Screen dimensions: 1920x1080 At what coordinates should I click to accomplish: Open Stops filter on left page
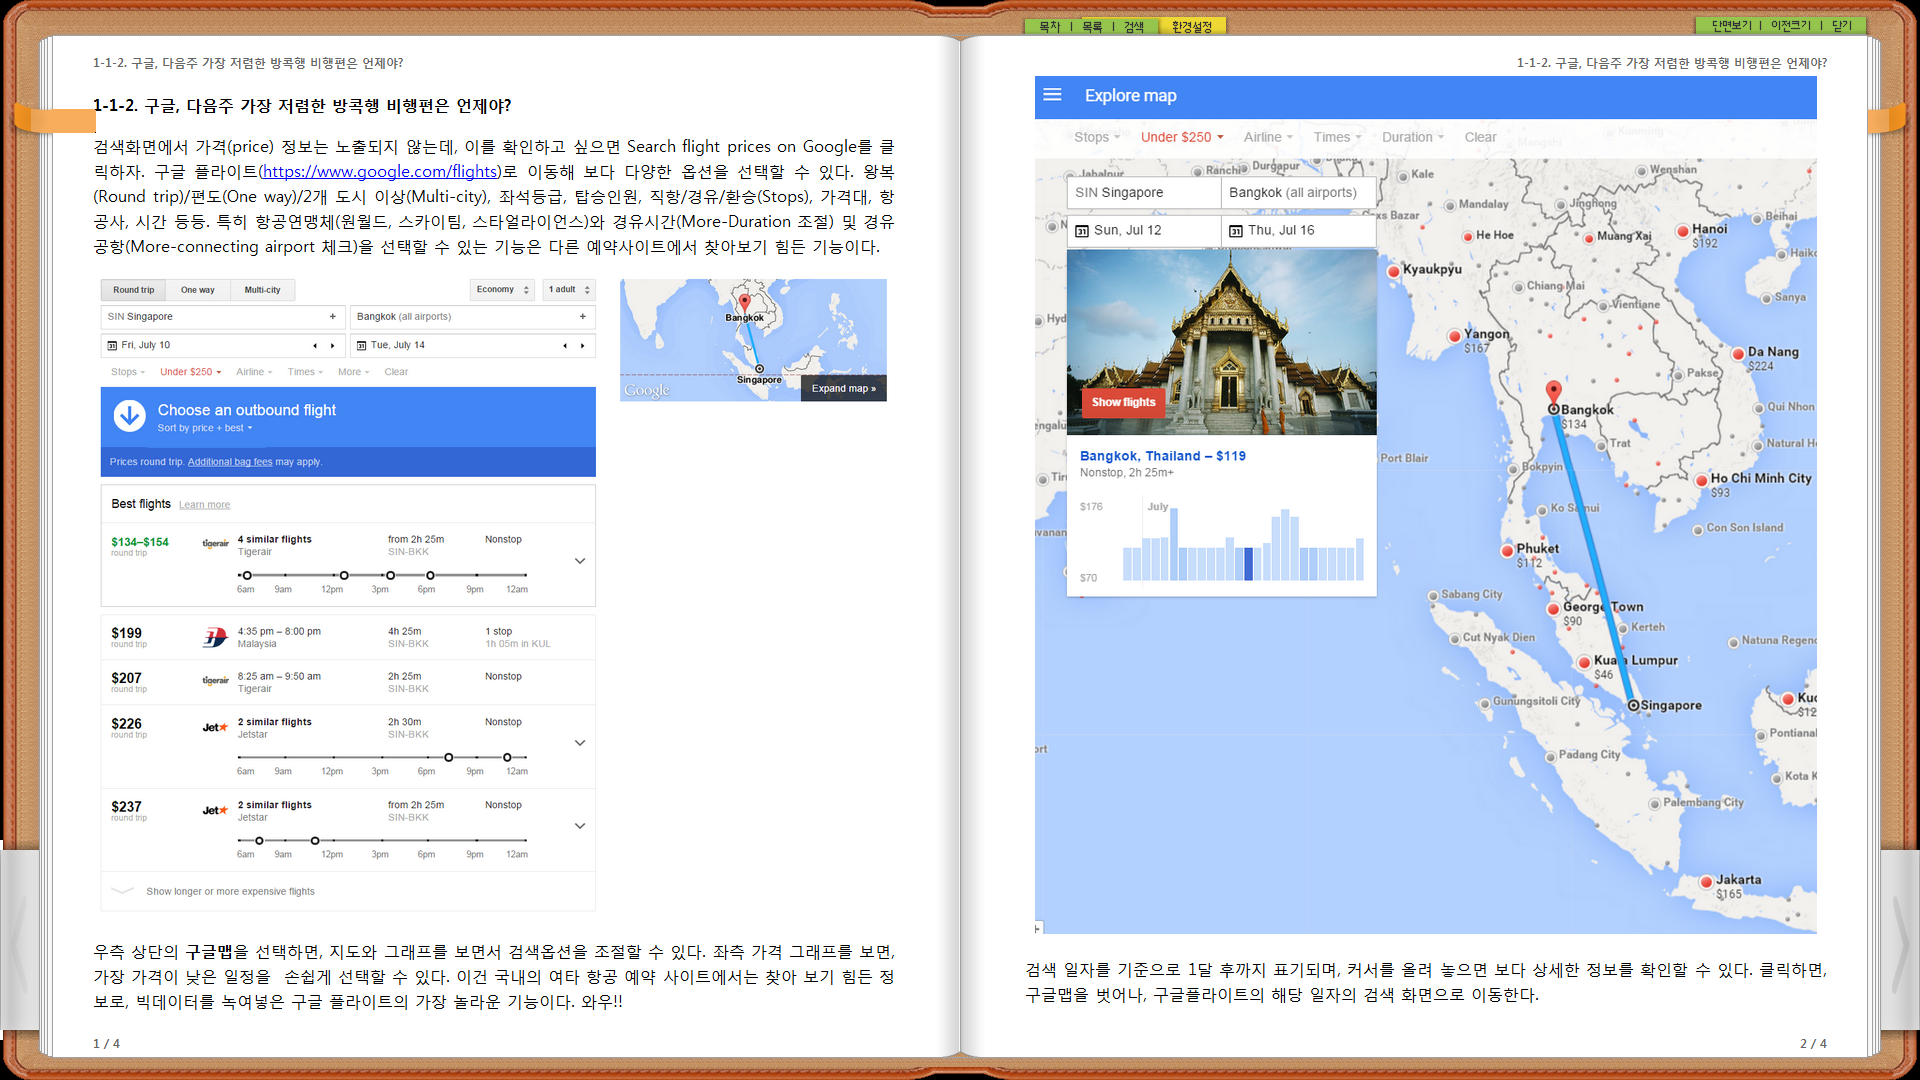click(128, 372)
